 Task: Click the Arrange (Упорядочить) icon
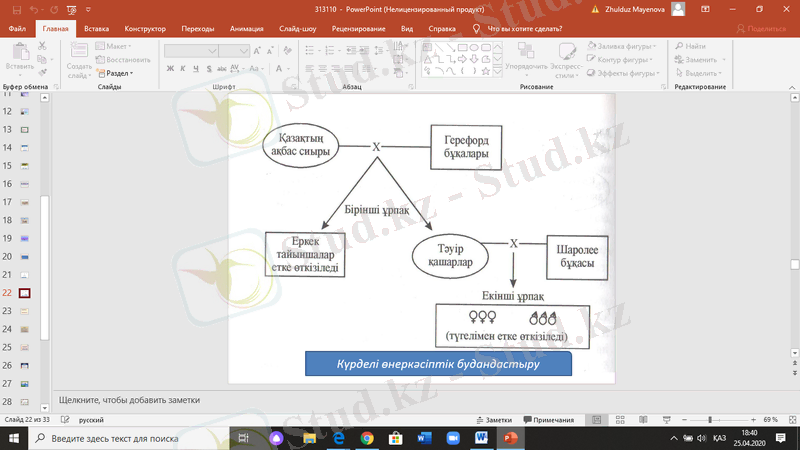point(526,51)
